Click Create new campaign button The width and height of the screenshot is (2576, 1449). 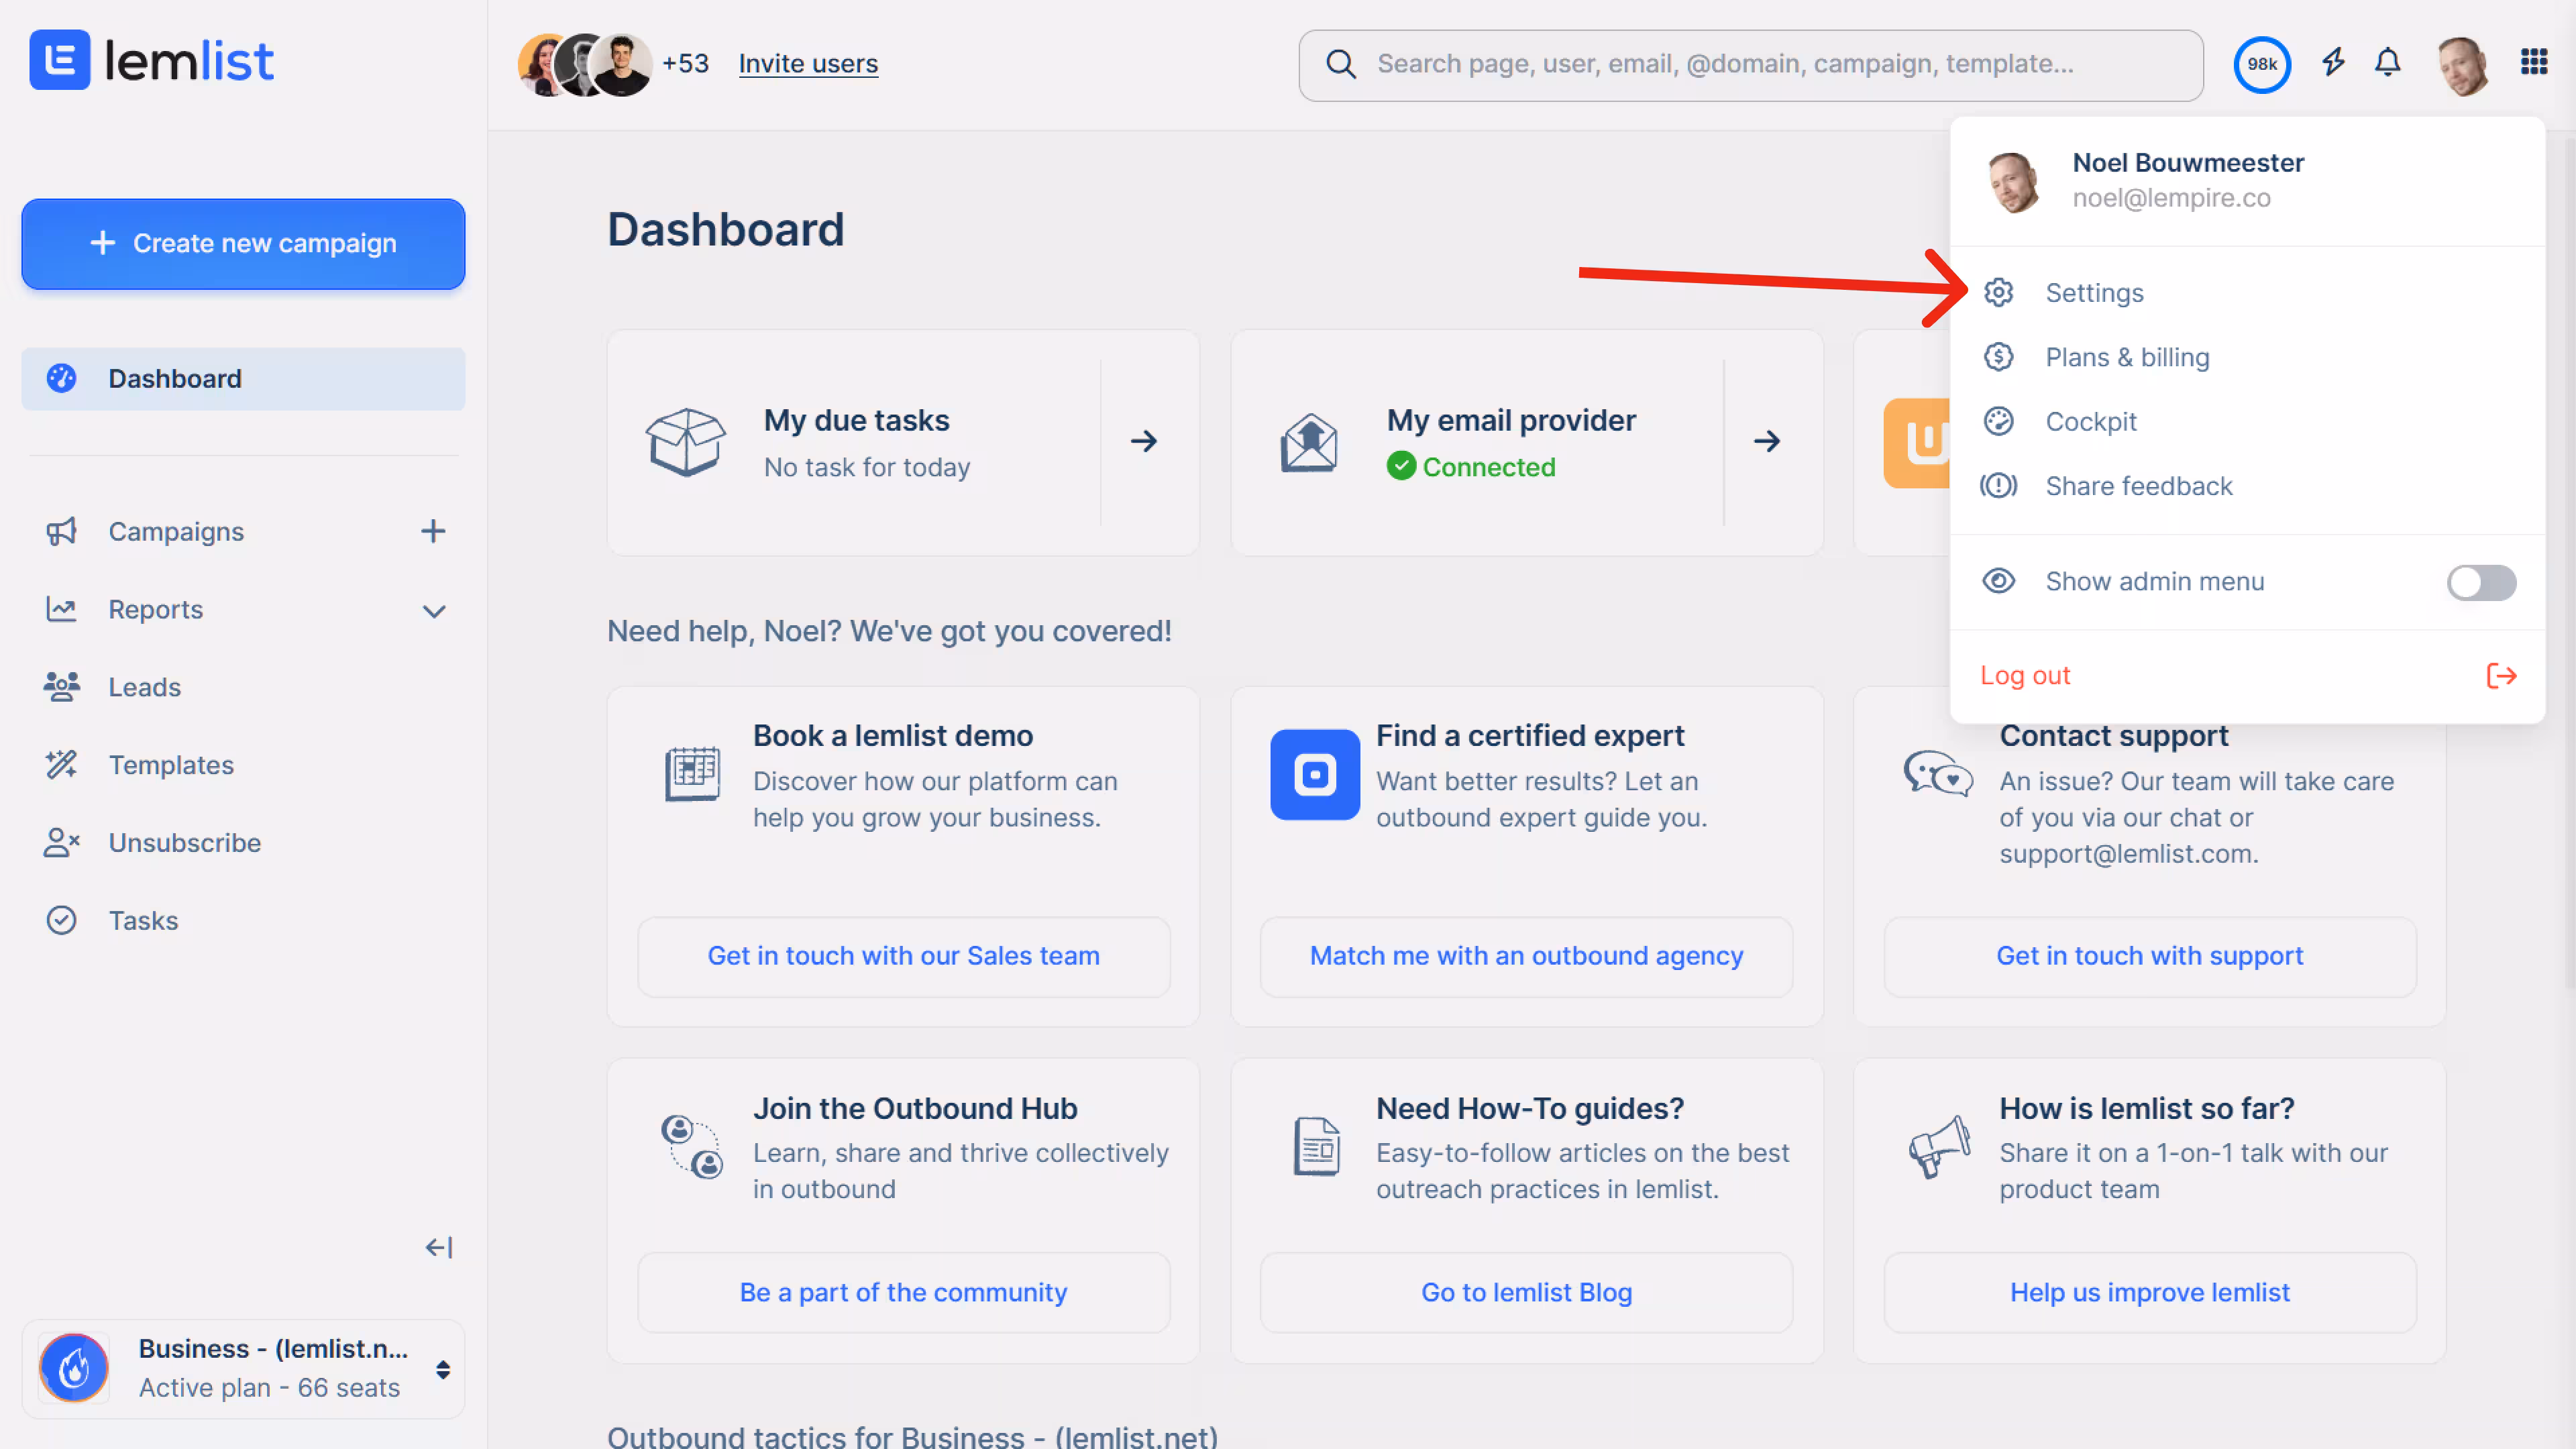(x=243, y=244)
